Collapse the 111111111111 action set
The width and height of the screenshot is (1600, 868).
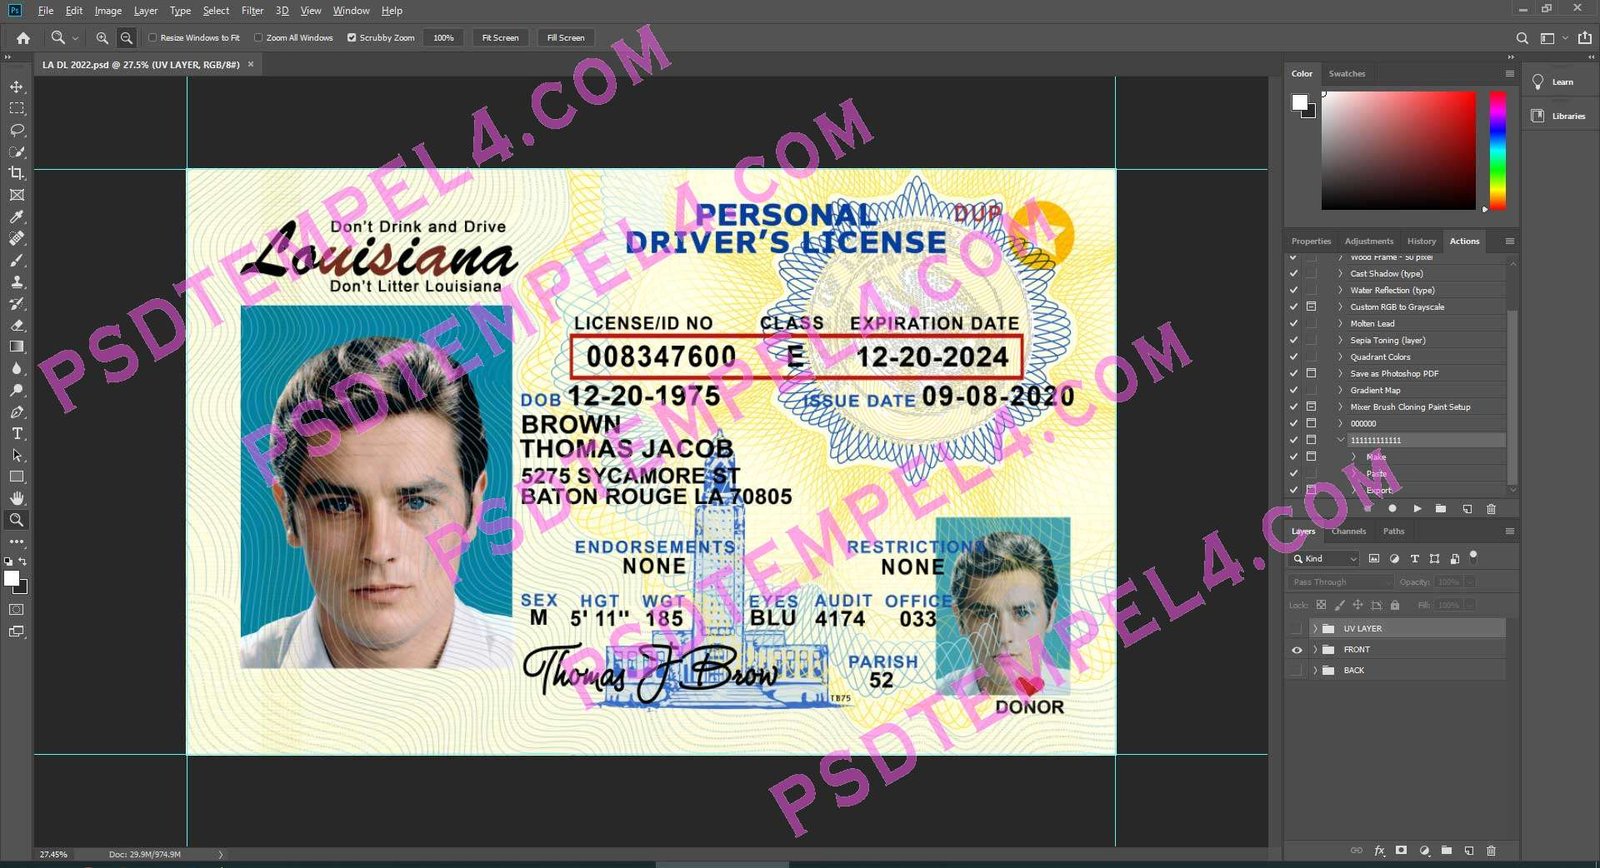coord(1341,440)
